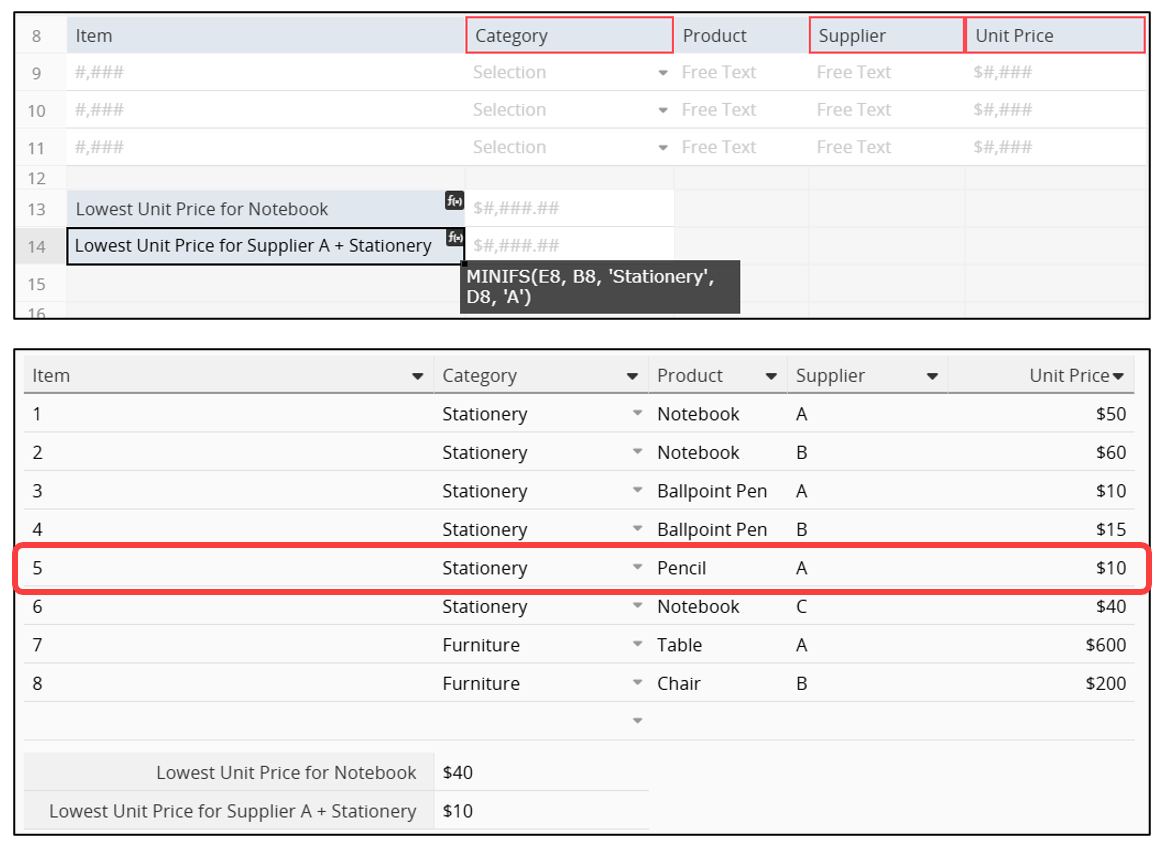Expand Selection dropdown in design row 10
The height and width of the screenshot is (844, 1164).
click(x=662, y=110)
